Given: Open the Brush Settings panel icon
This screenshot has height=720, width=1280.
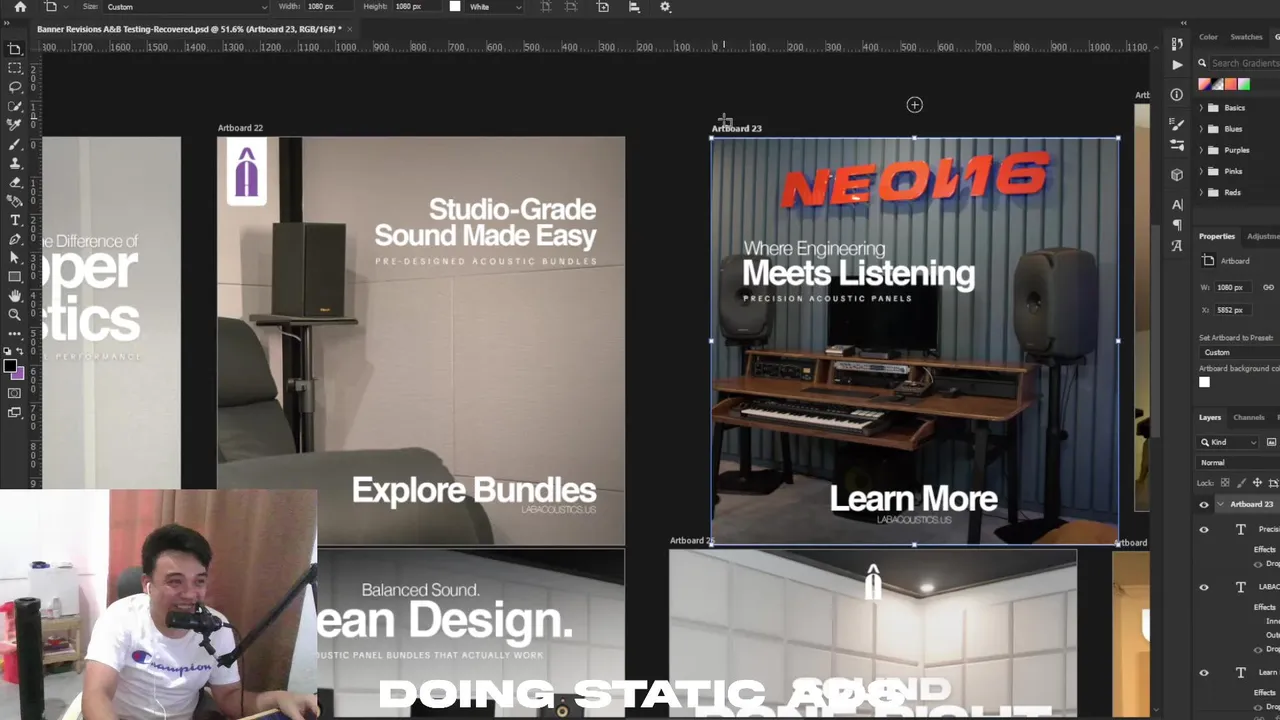Looking at the screenshot, I should click(1177, 125).
